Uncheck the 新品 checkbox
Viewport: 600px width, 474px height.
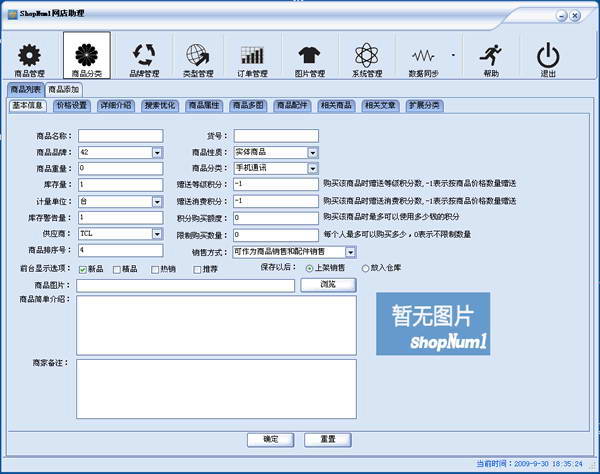pyautogui.click(x=83, y=269)
